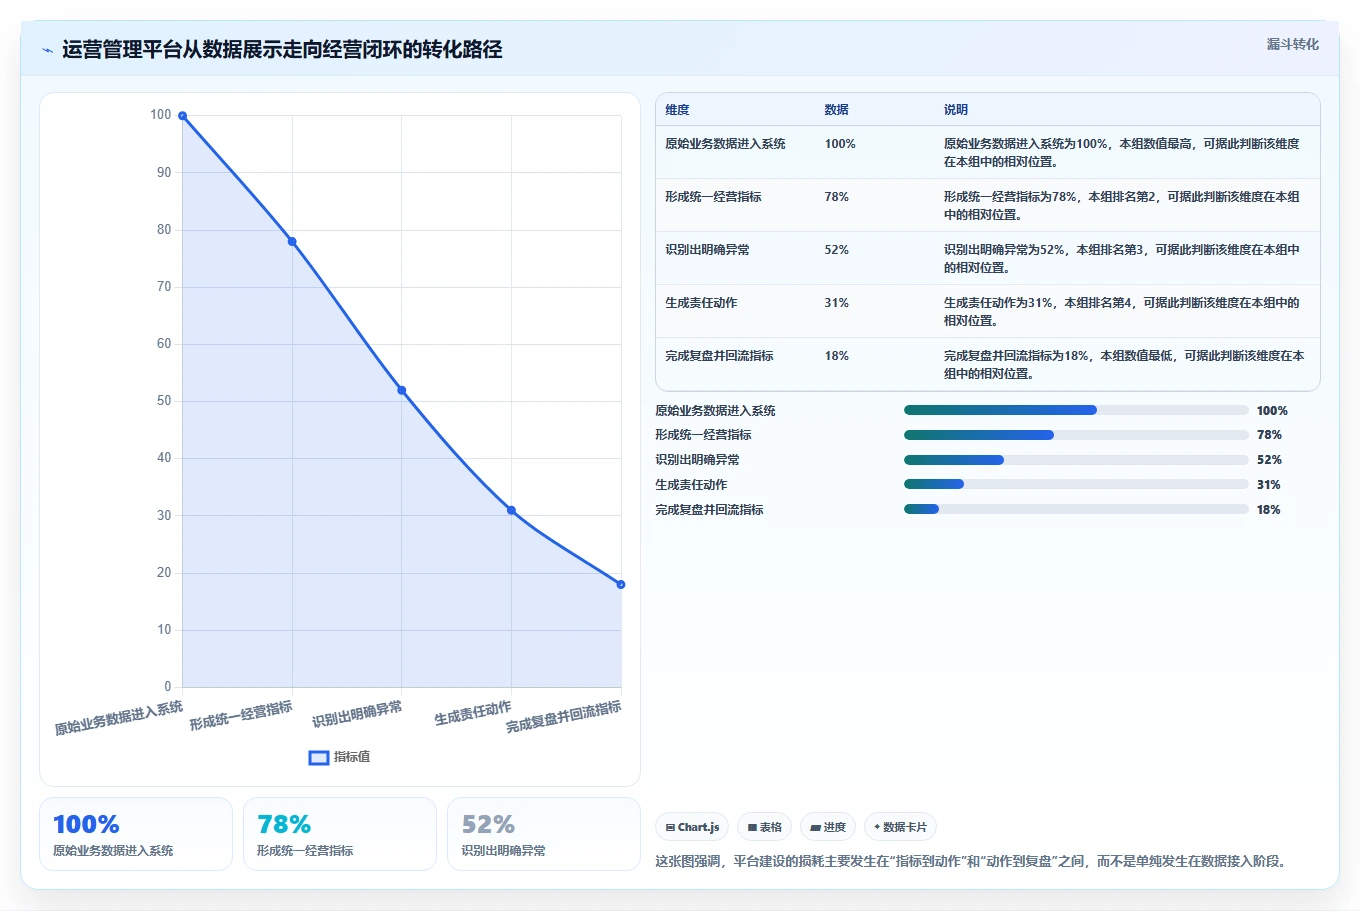Select the table cell 形成统一经营指标
Viewport: 1360px width, 911px height.
pos(713,197)
